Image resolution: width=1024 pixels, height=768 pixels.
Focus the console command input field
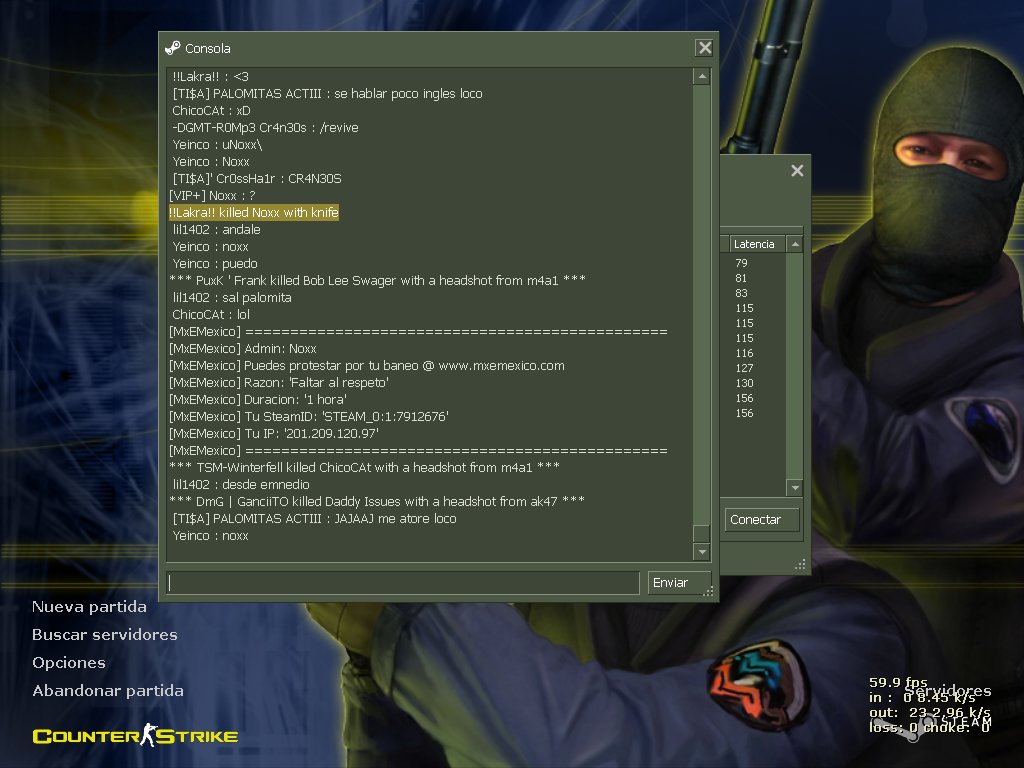coord(403,583)
